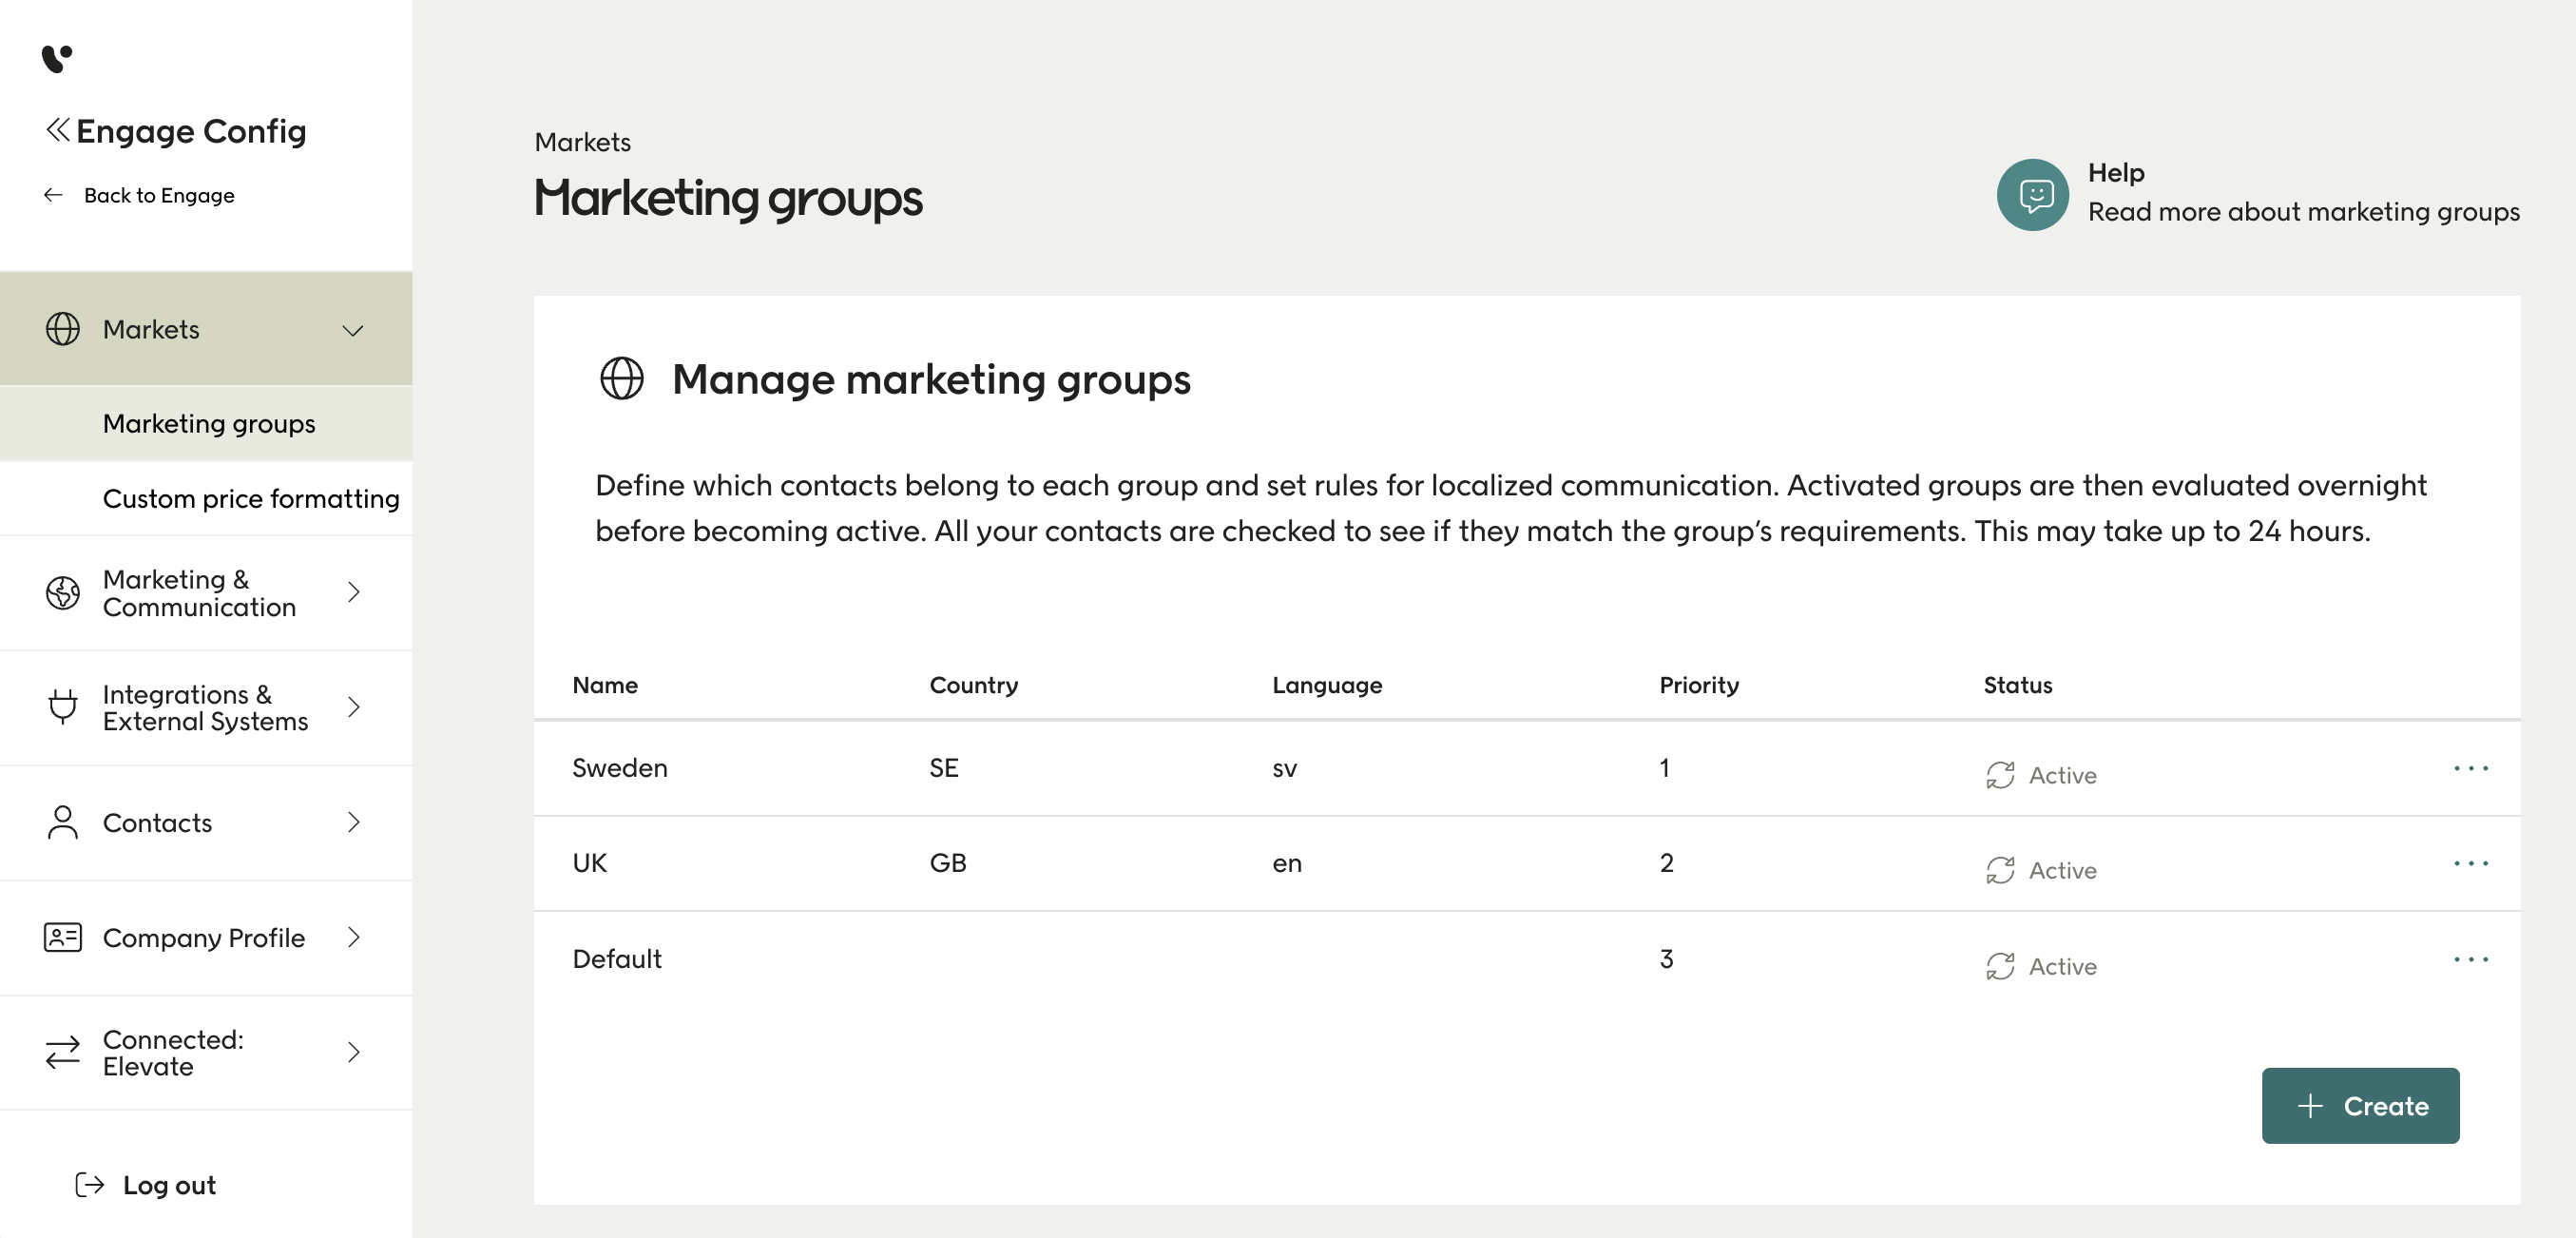The width and height of the screenshot is (2576, 1238).
Task: Expand Integrations & External Systems
Action: pos(353,707)
